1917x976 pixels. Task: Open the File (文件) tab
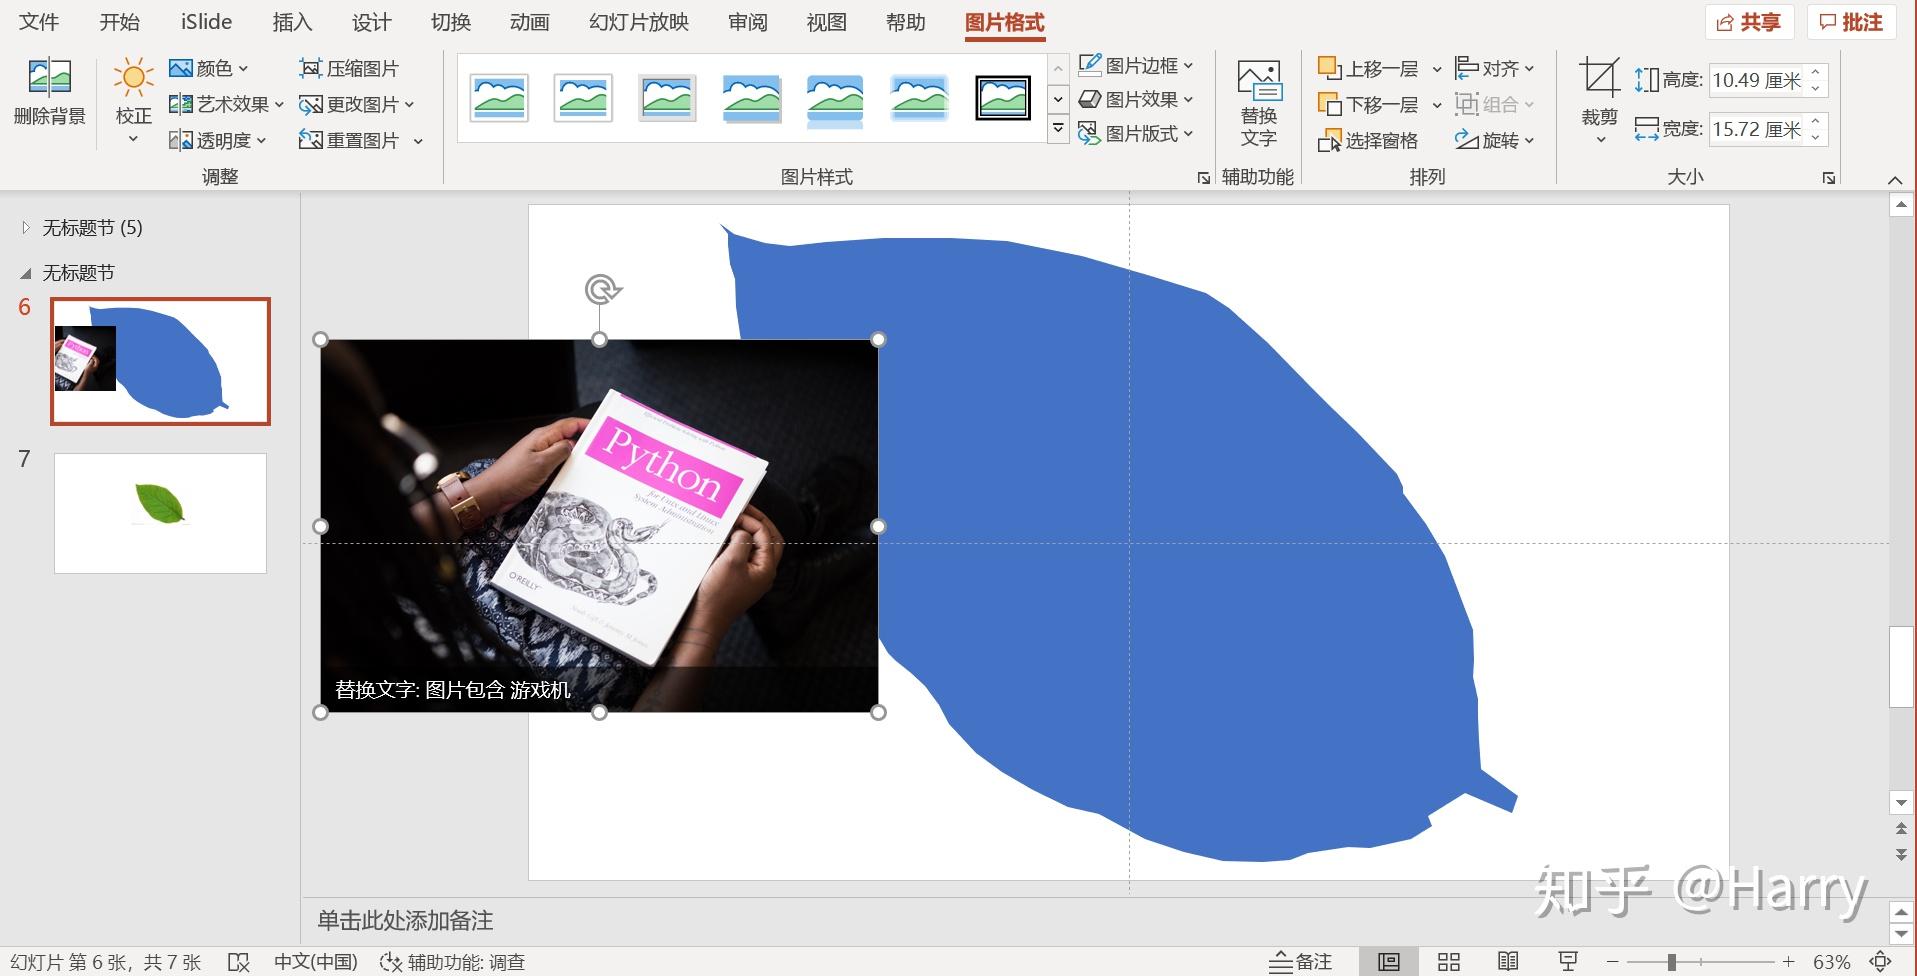(x=39, y=22)
